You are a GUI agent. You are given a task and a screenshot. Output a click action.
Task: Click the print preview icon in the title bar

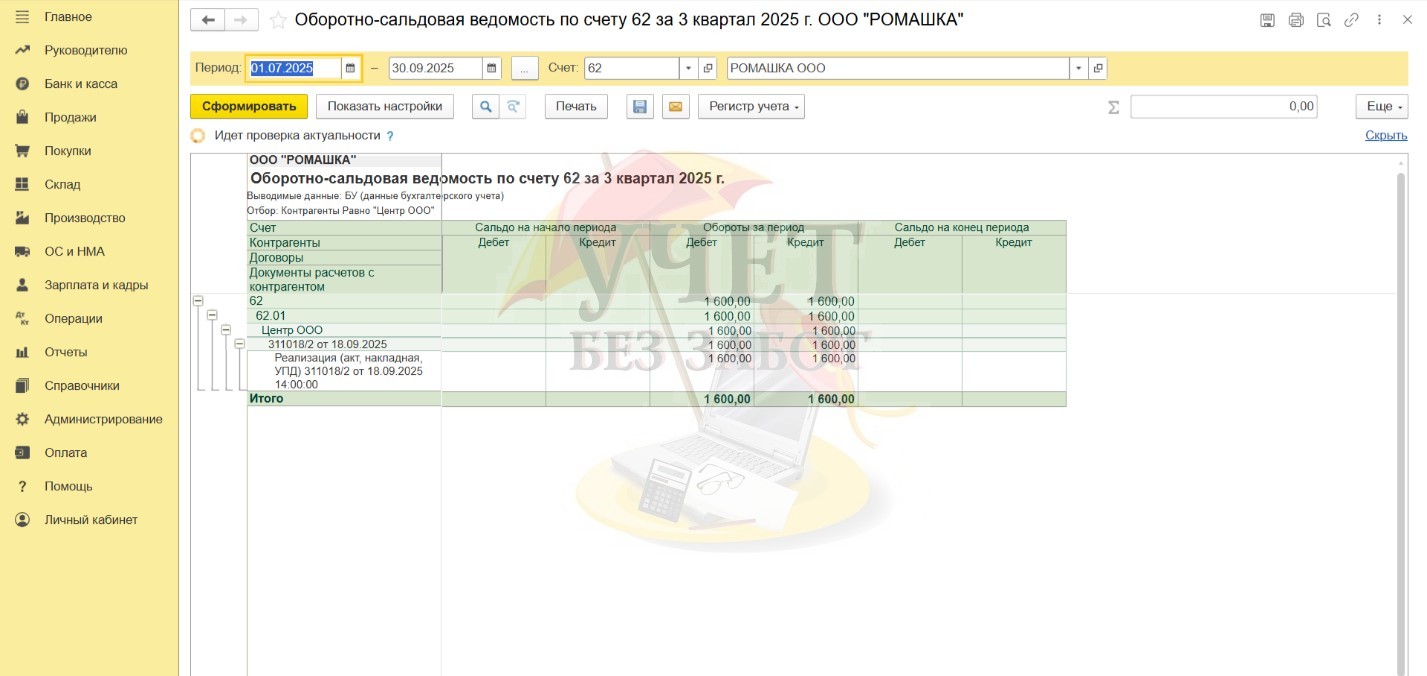(x=1324, y=20)
